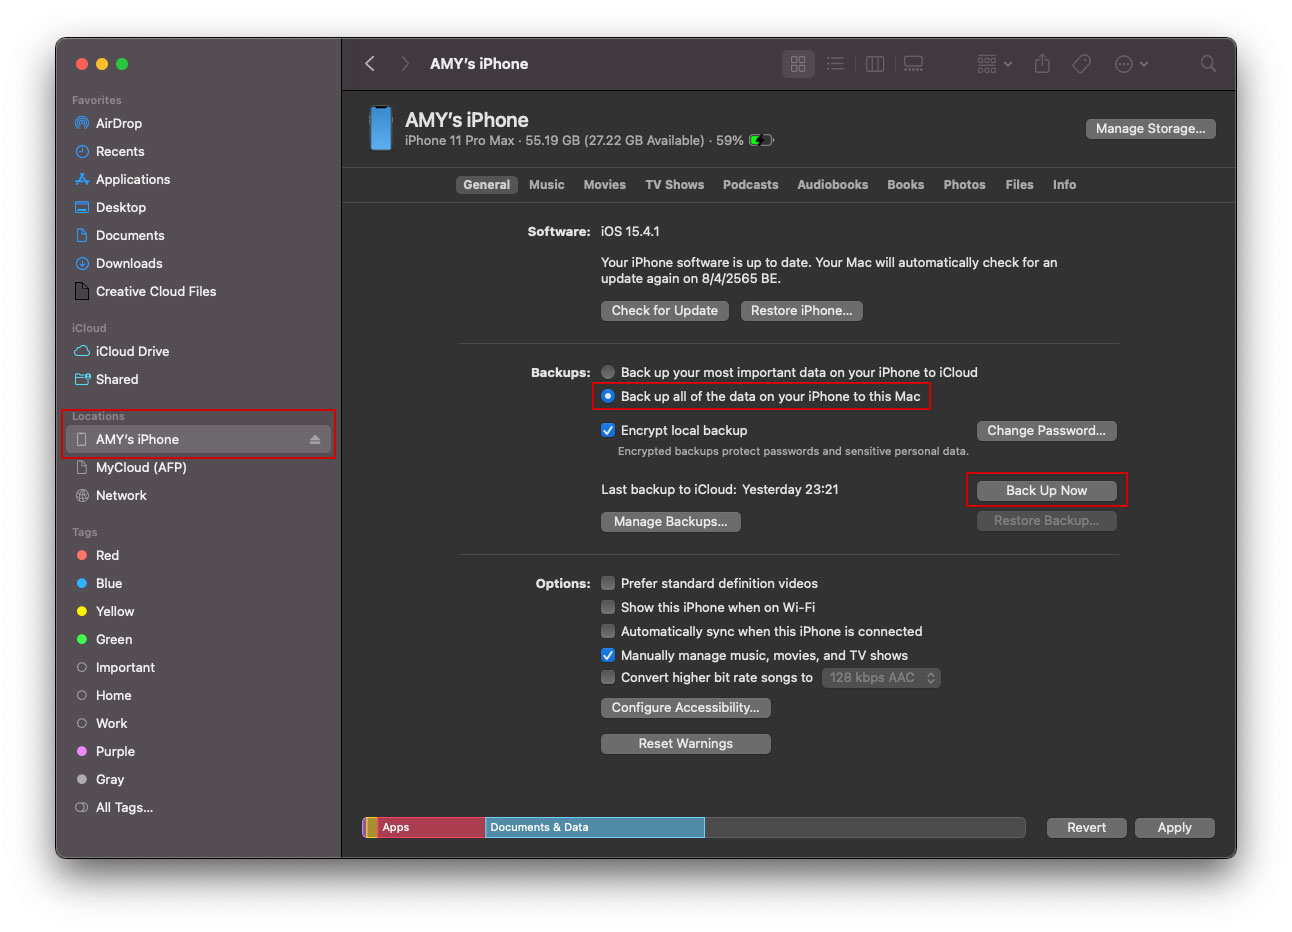Click the large iPhone device icon
The image size is (1292, 932).
tap(381, 128)
